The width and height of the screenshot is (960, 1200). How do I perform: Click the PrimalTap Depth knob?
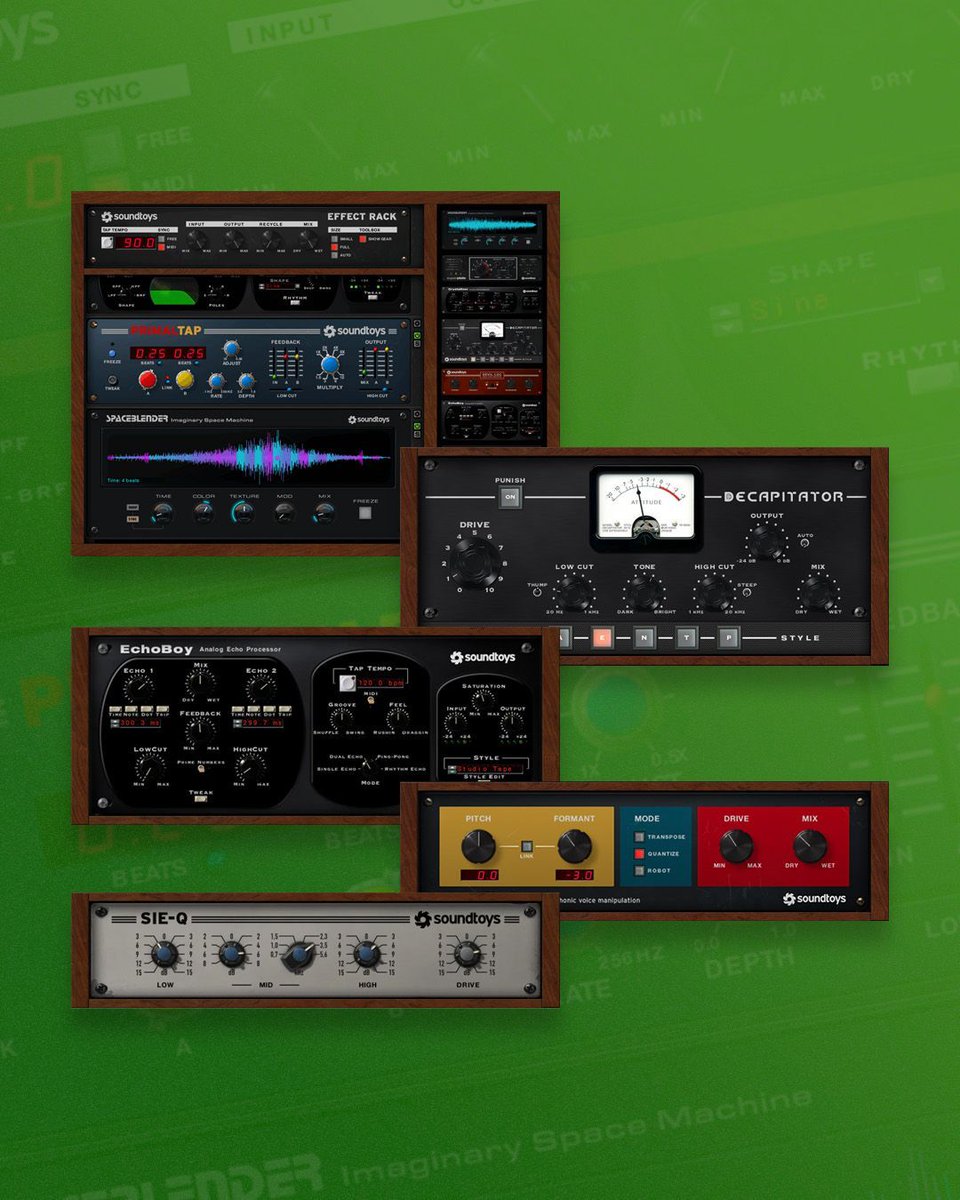click(x=246, y=381)
